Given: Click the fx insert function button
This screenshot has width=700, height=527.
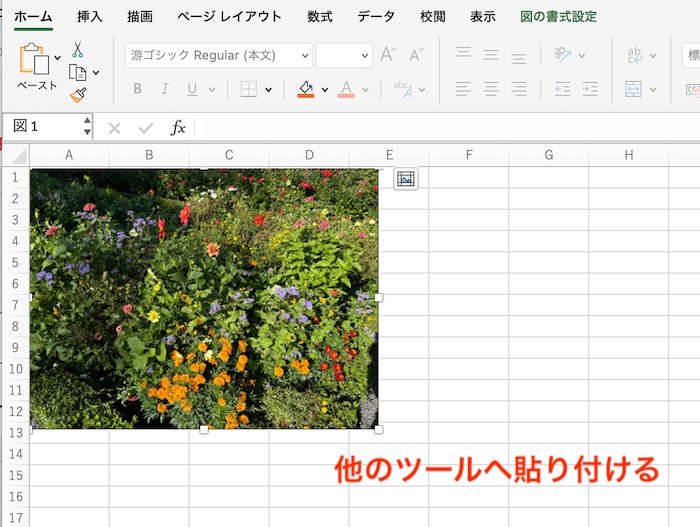Looking at the screenshot, I should click(x=178, y=128).
